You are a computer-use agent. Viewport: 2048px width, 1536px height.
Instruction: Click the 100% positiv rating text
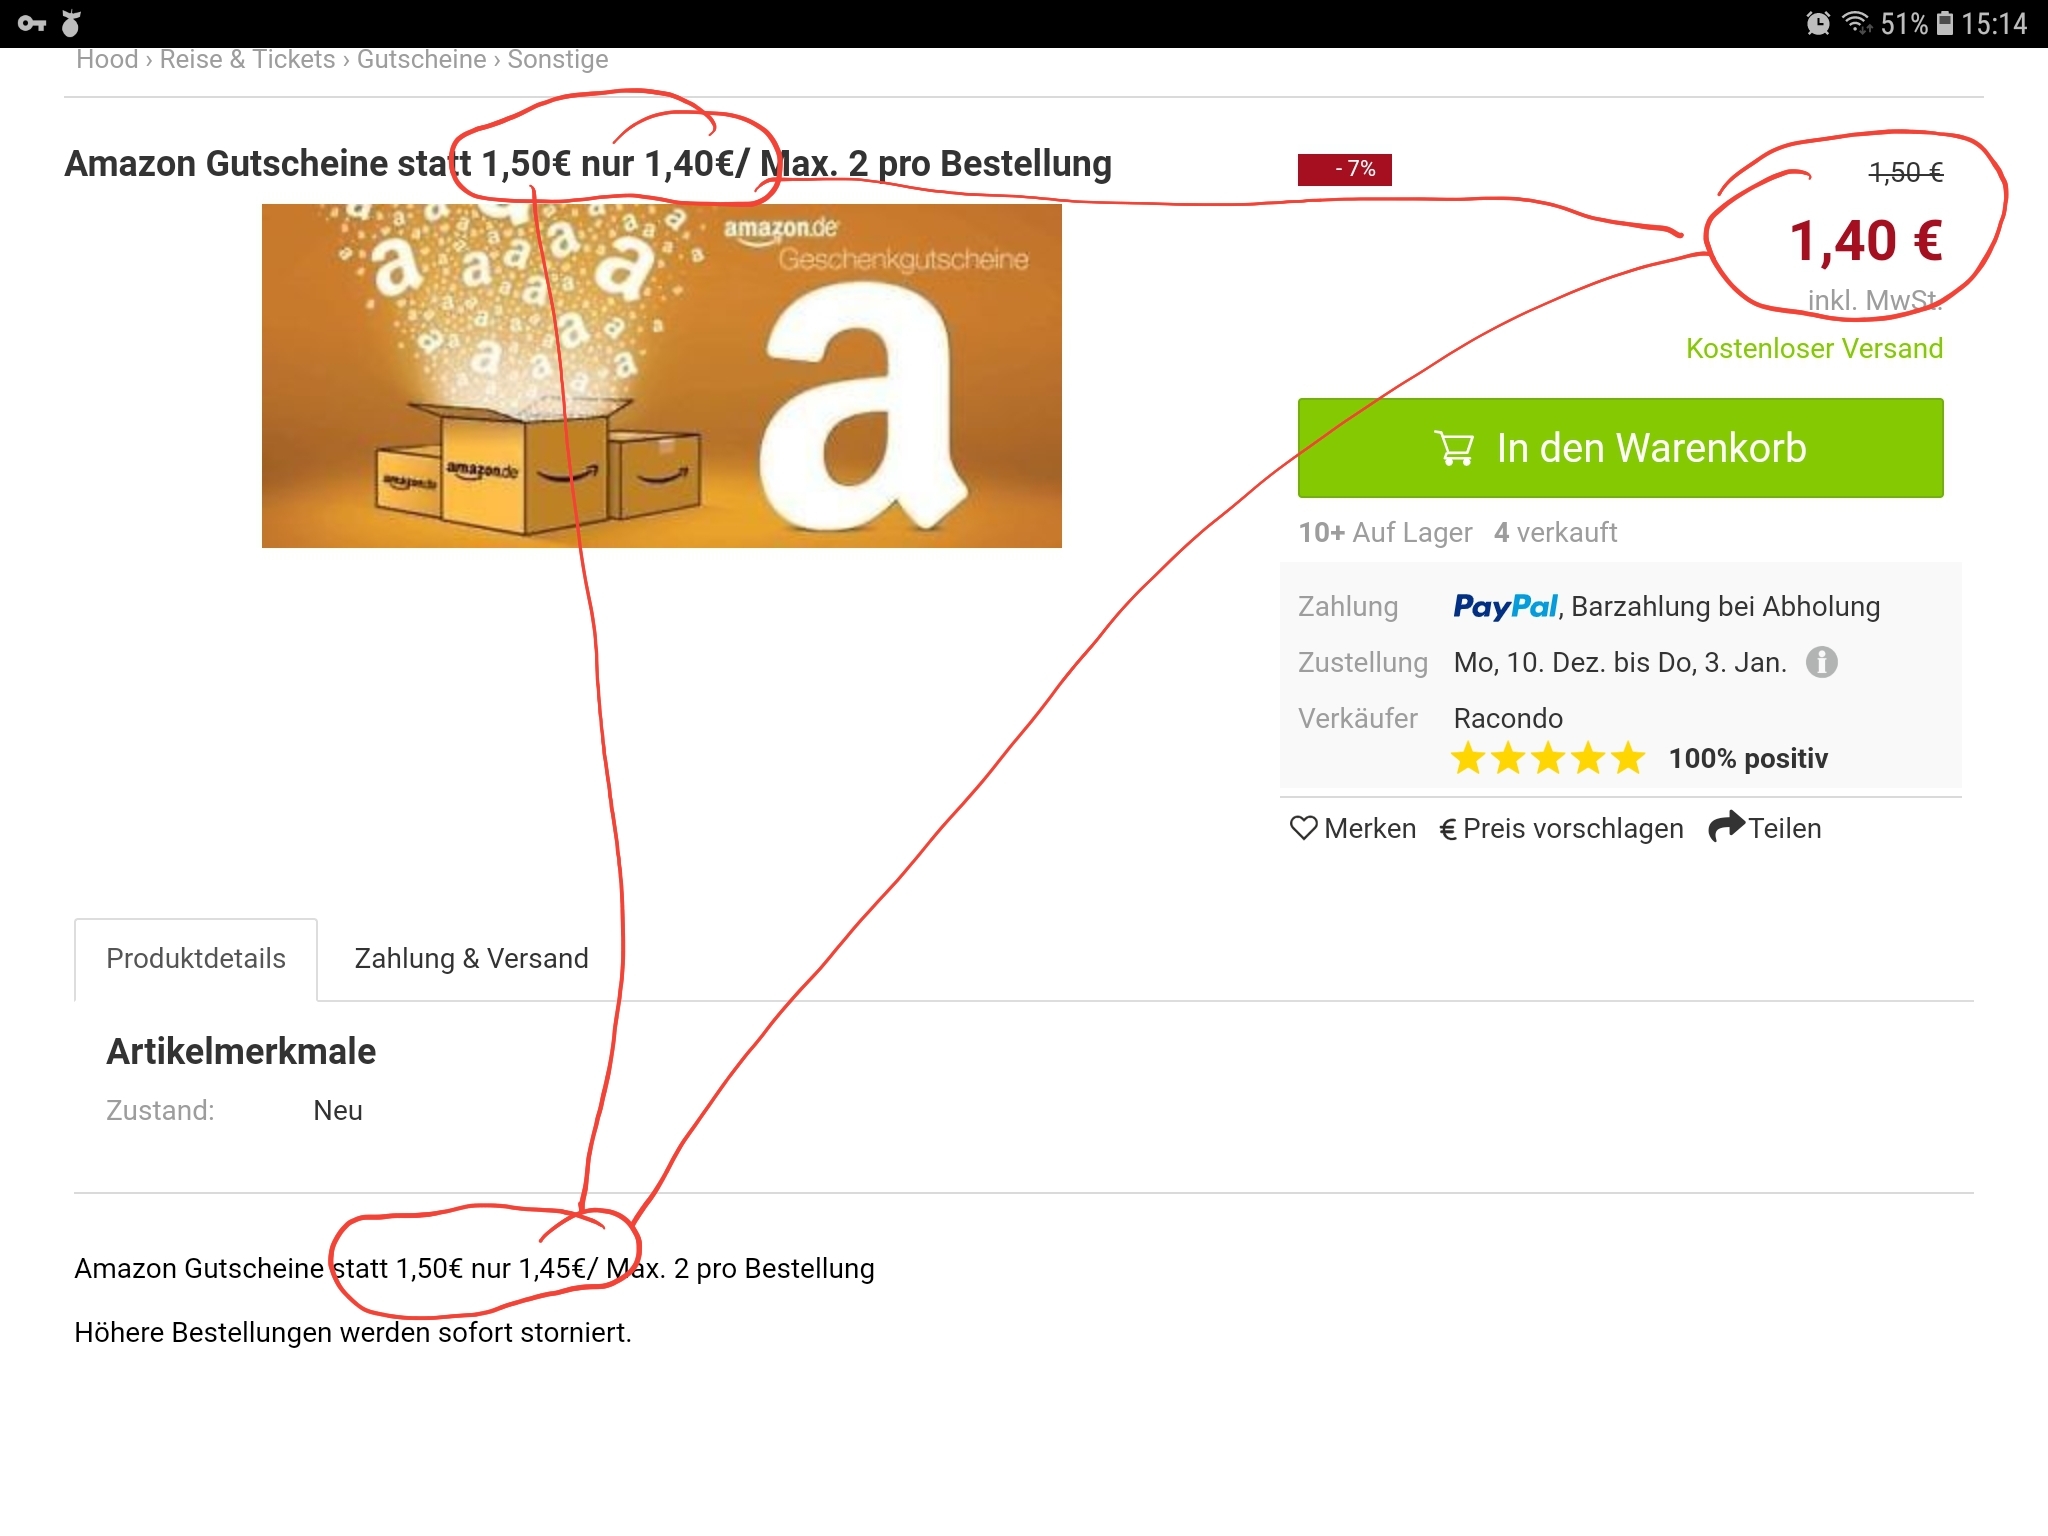click(1748, 759)
